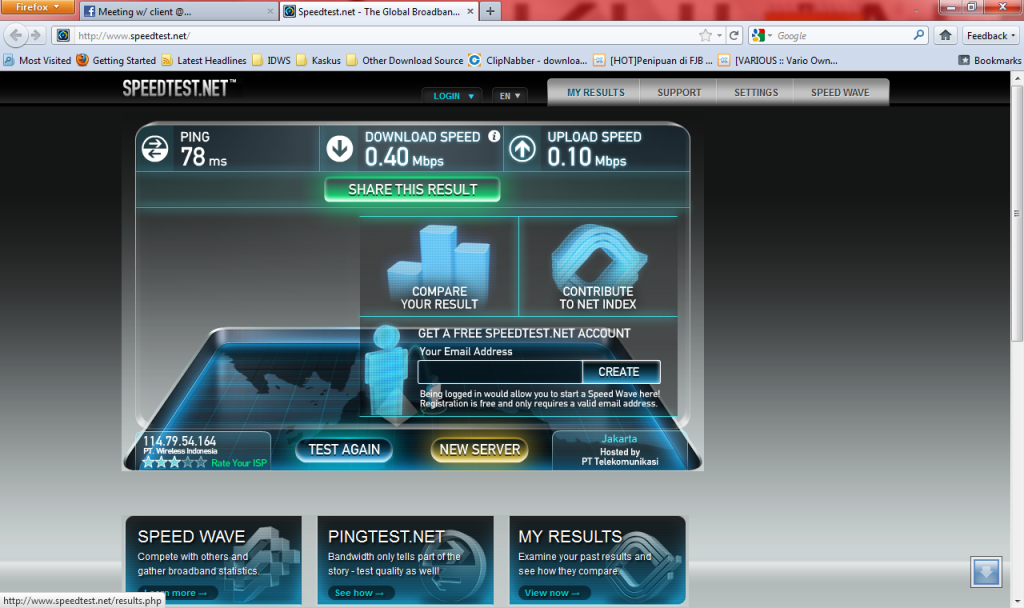Open the Other Download Source bookmark folder
The width and height of the screenshot is (1024, 608).
(x=405, y=60)
